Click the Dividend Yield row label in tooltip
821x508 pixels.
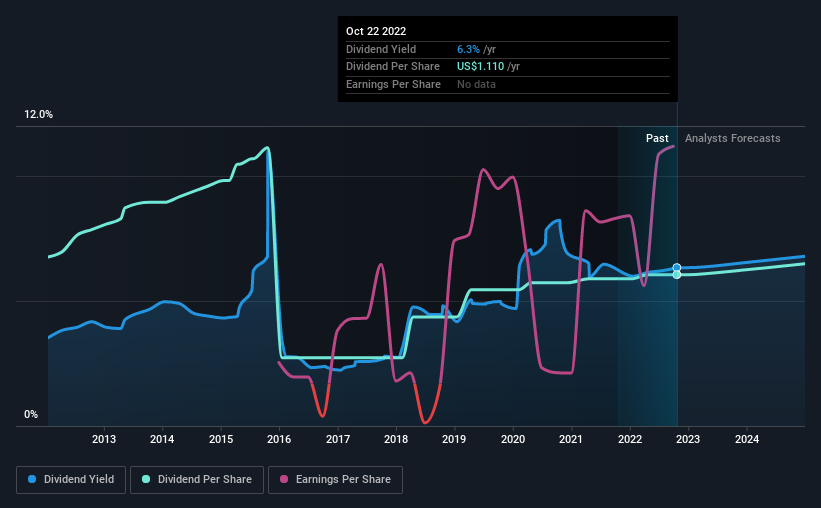[x=381, y=49]
